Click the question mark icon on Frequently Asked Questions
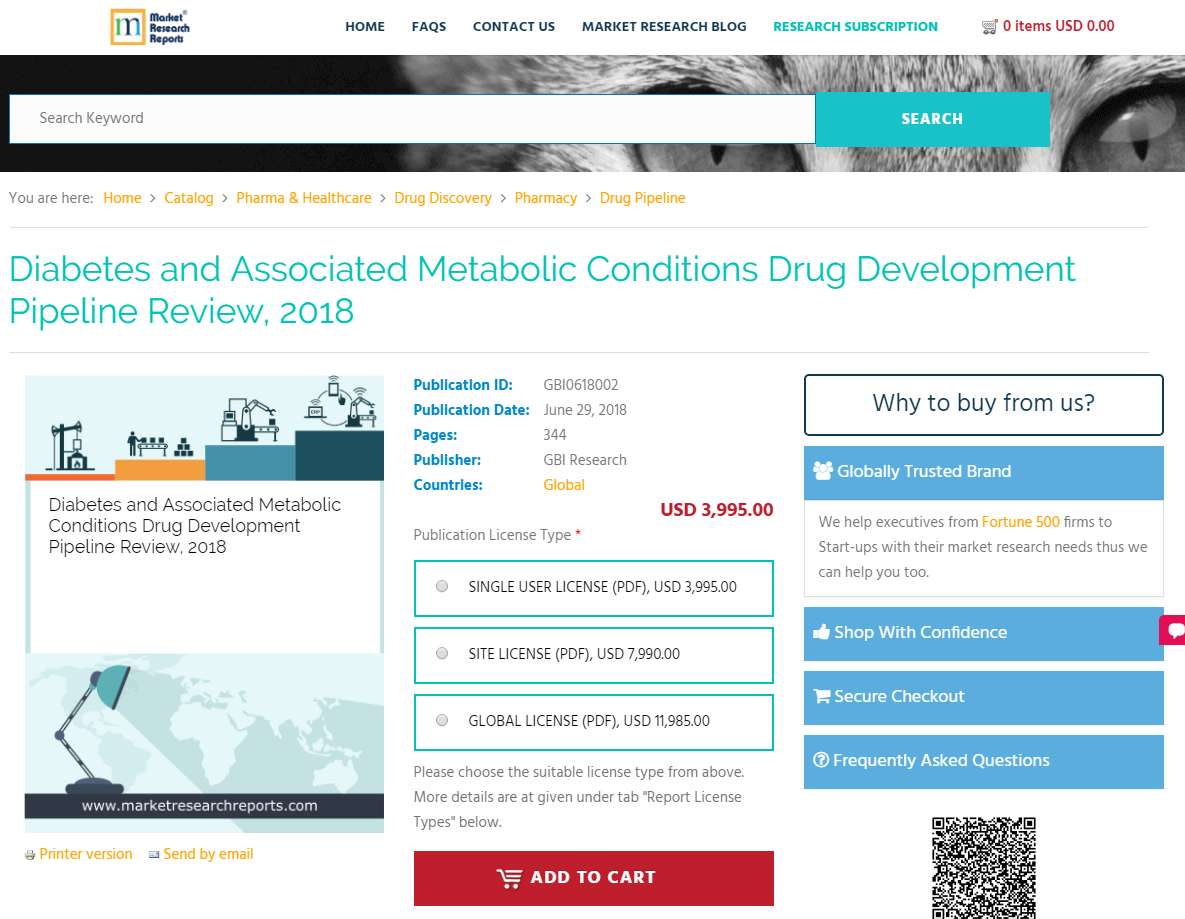 pos(821,761)
